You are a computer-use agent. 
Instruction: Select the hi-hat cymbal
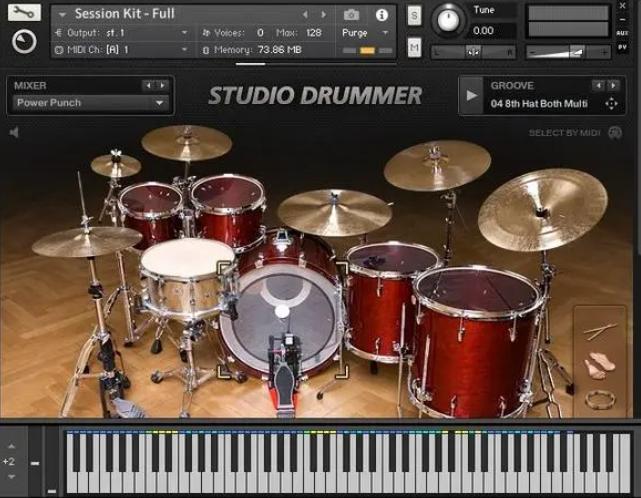[87, 241]
